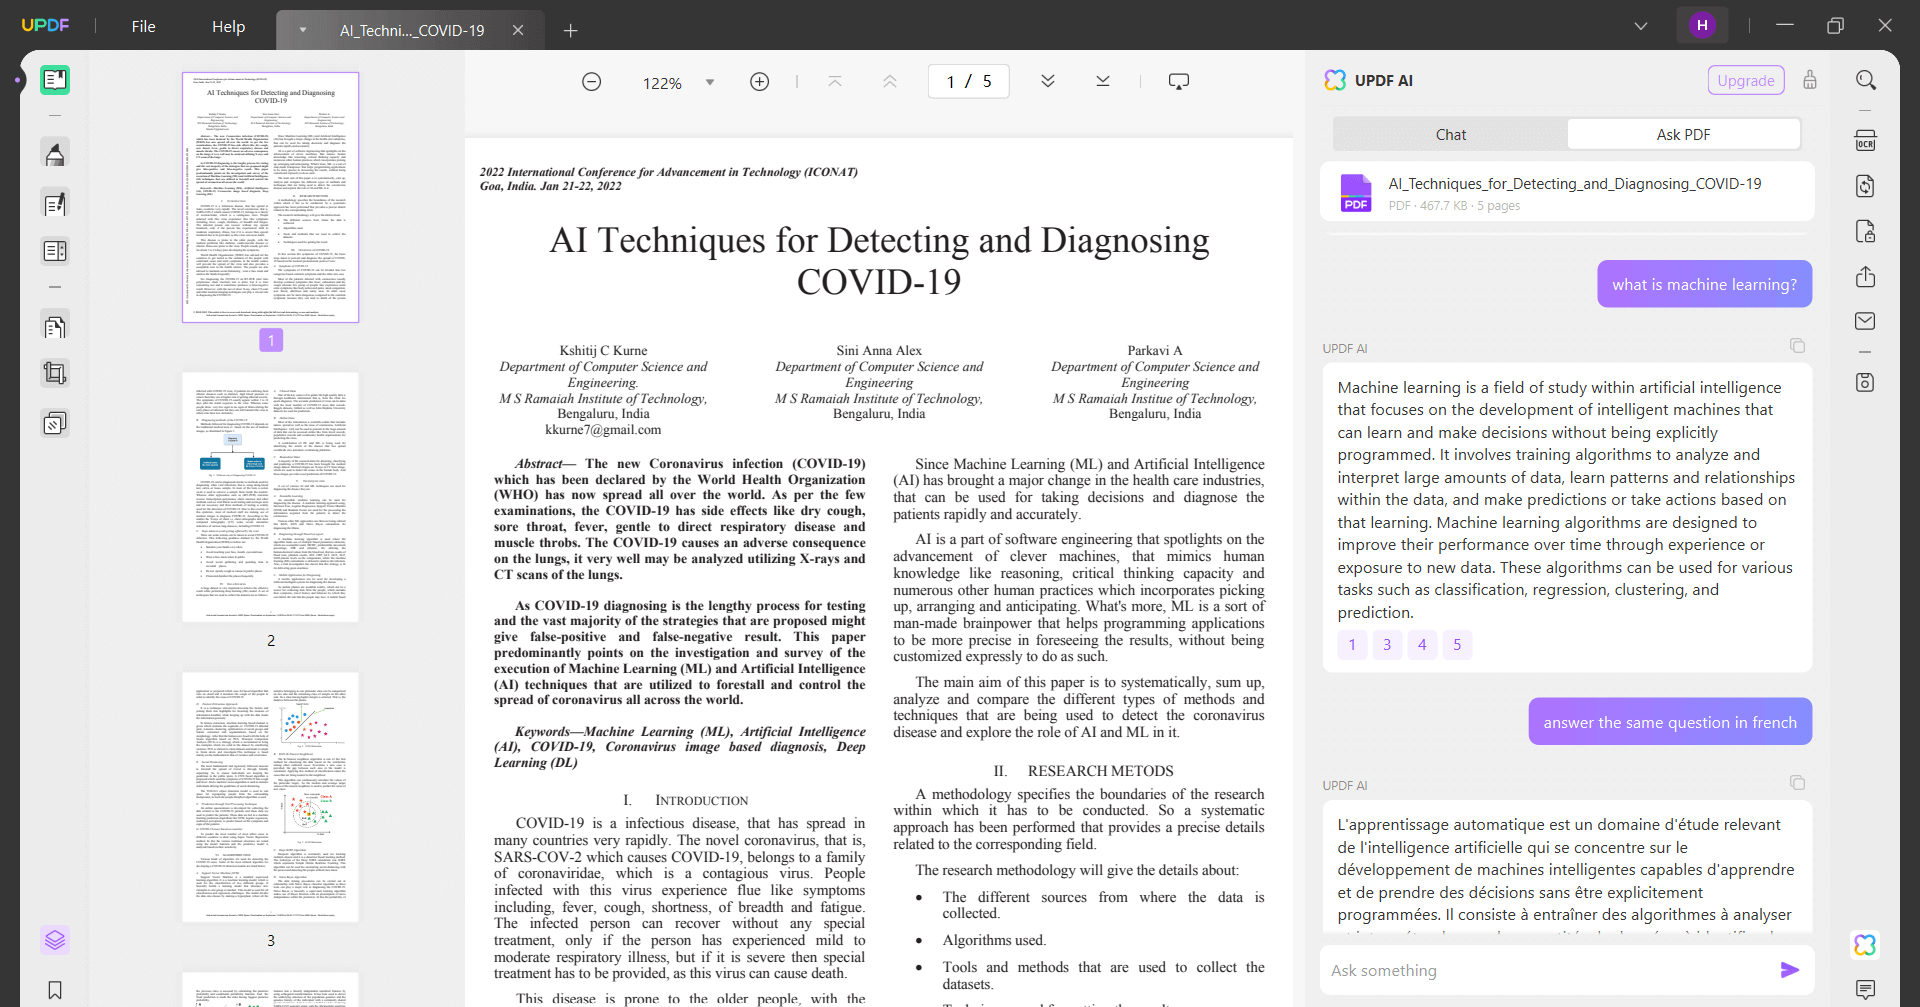Open the Protect PDF tool

[x=1866, y=231]
